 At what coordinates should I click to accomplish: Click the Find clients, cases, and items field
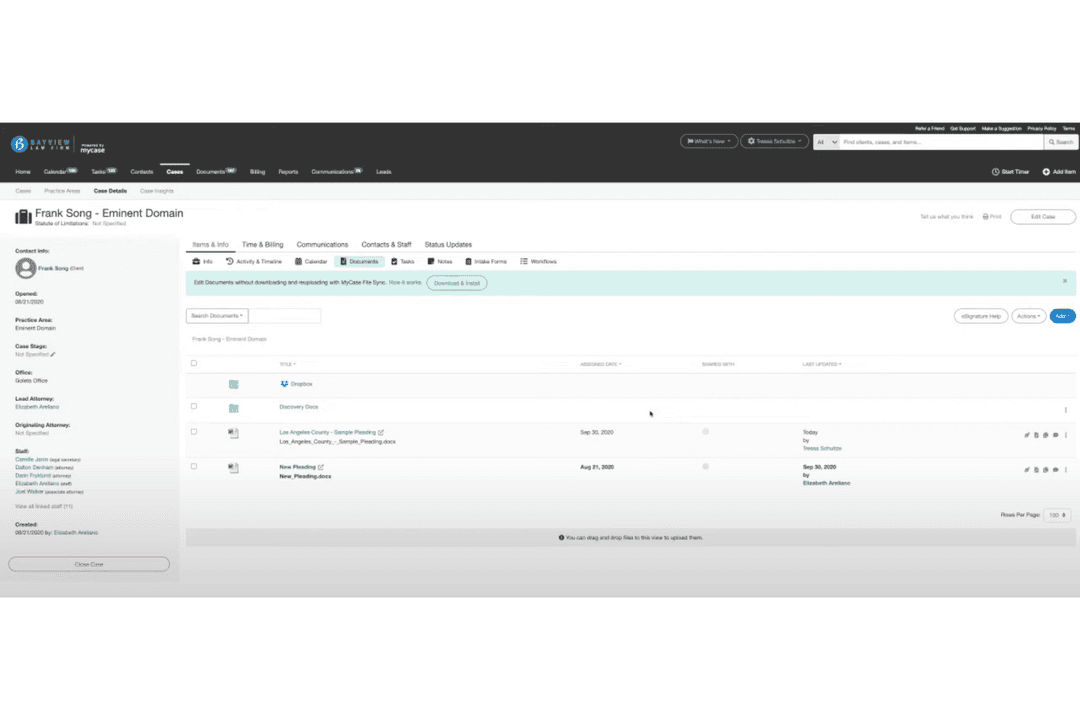(x=942, y=142)
